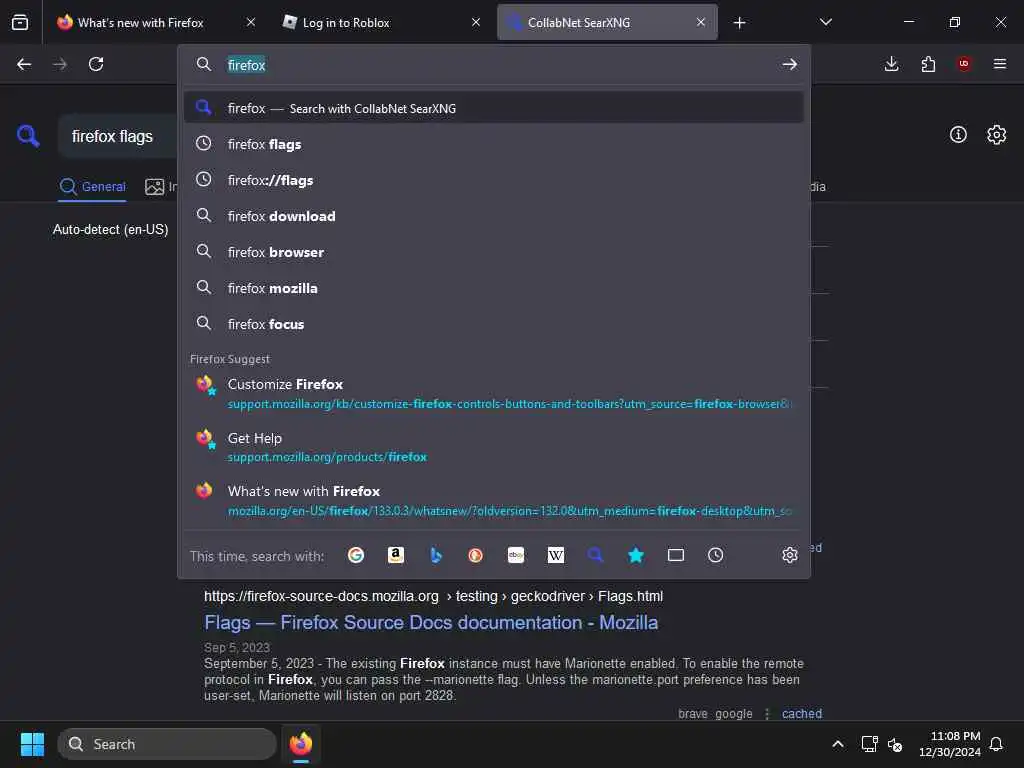Search this time with eBay
This screenshot has width=1024, height=768.
click(516, 555)
